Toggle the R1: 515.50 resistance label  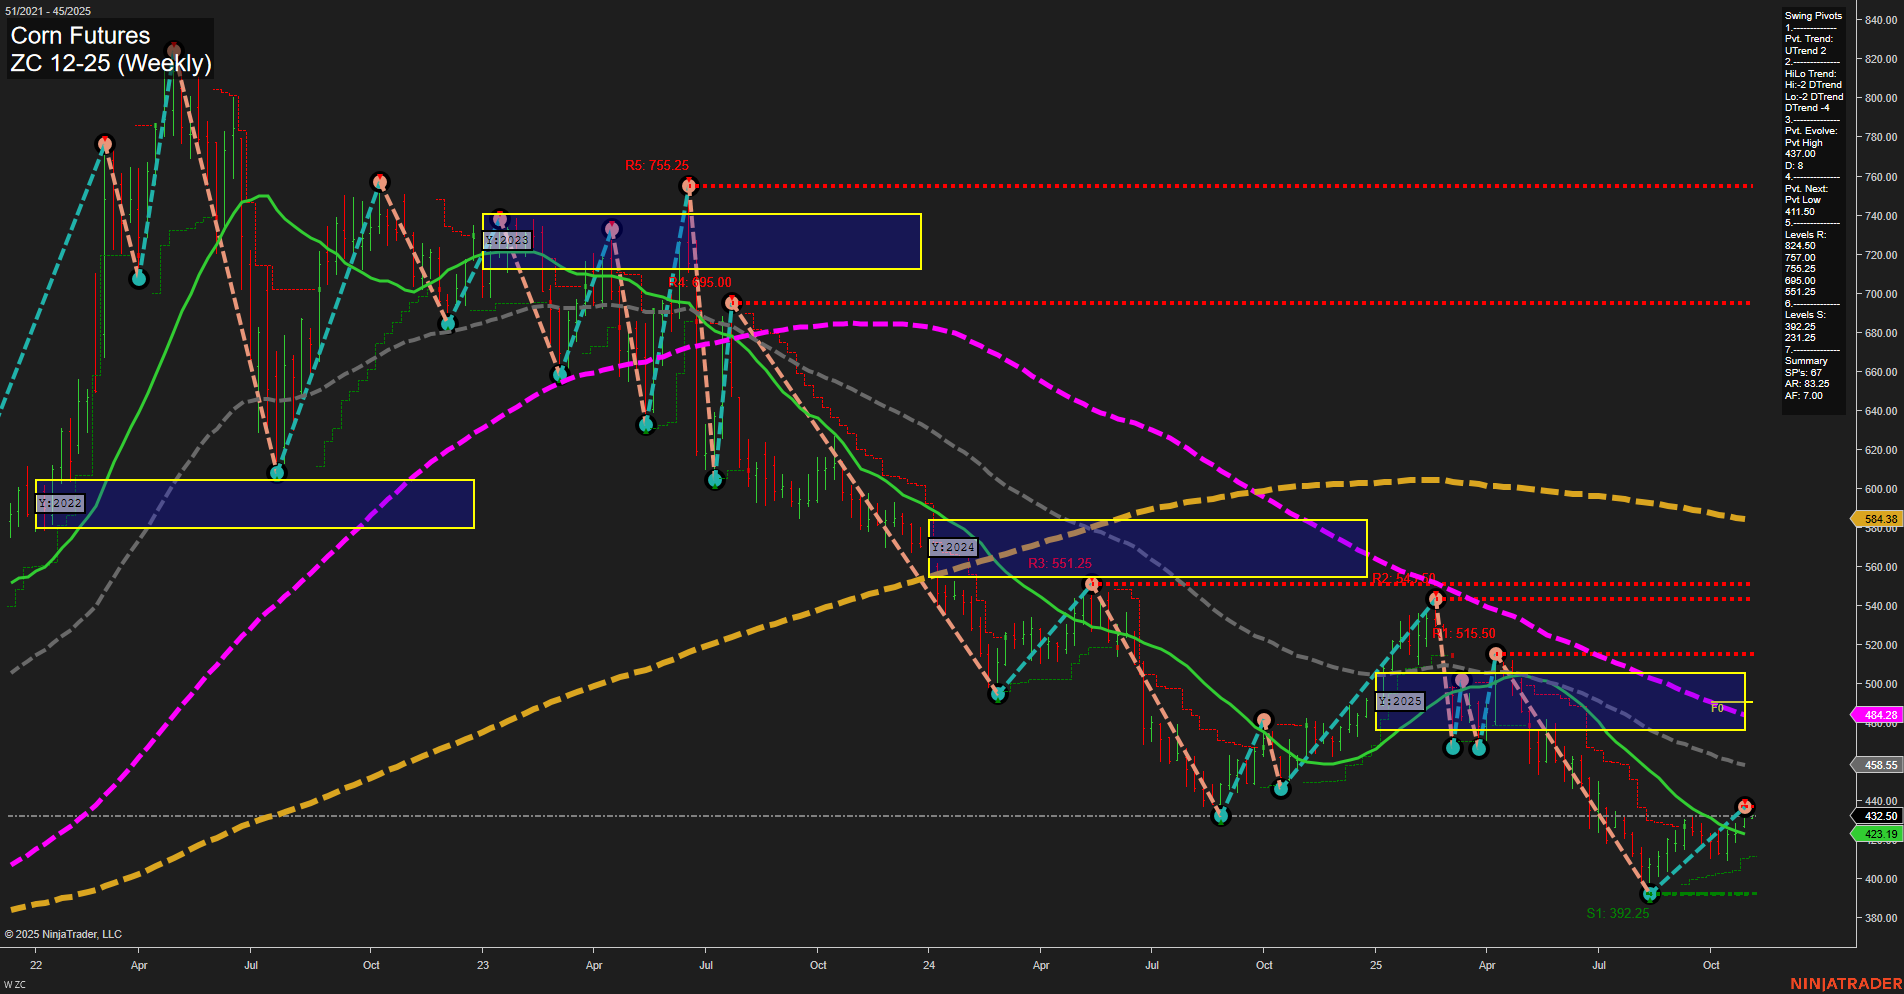pyautogui.click(x=1464, y=632)
